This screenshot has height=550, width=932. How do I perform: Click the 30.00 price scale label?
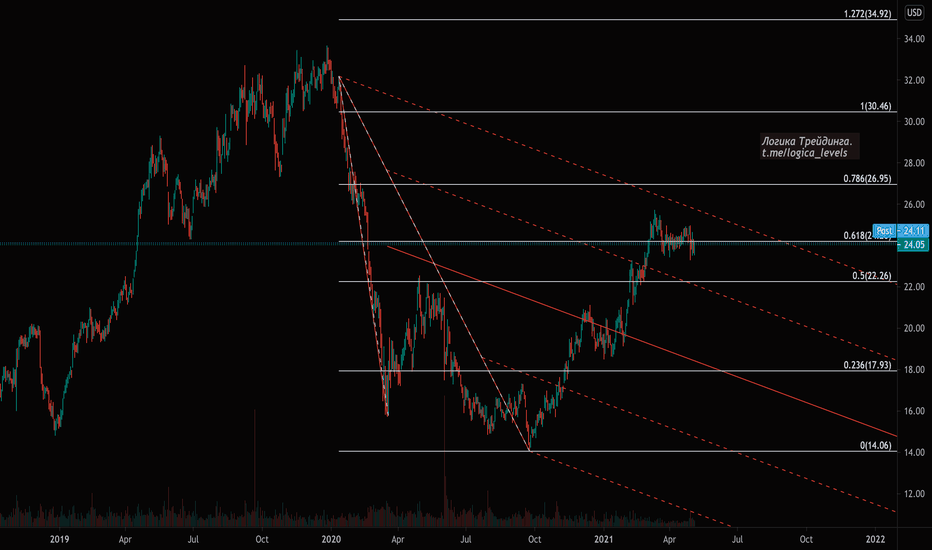click(x=914, y=122)
